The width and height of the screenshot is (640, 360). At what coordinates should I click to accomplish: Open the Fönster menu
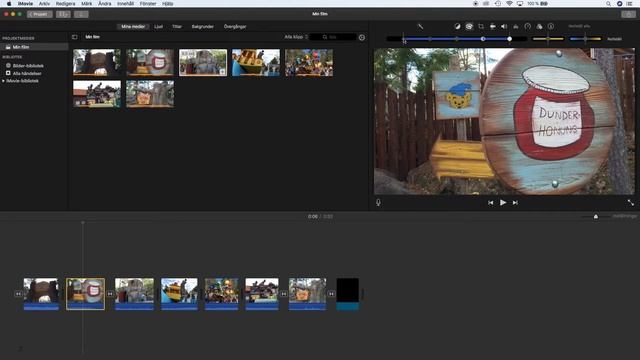[148, 4]
